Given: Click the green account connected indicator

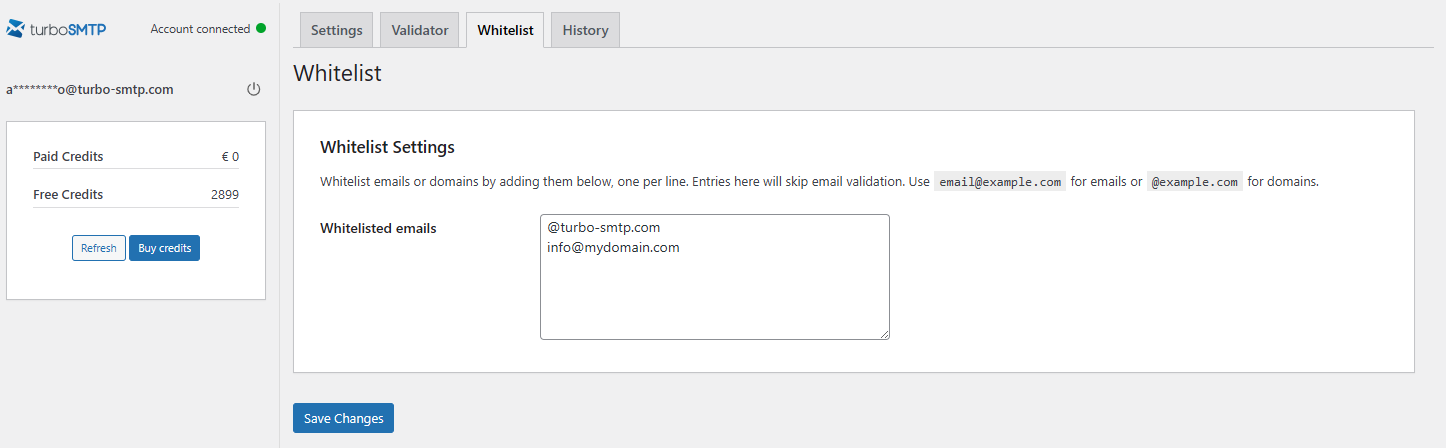Looking at the screenshot, I should (261, 29).
